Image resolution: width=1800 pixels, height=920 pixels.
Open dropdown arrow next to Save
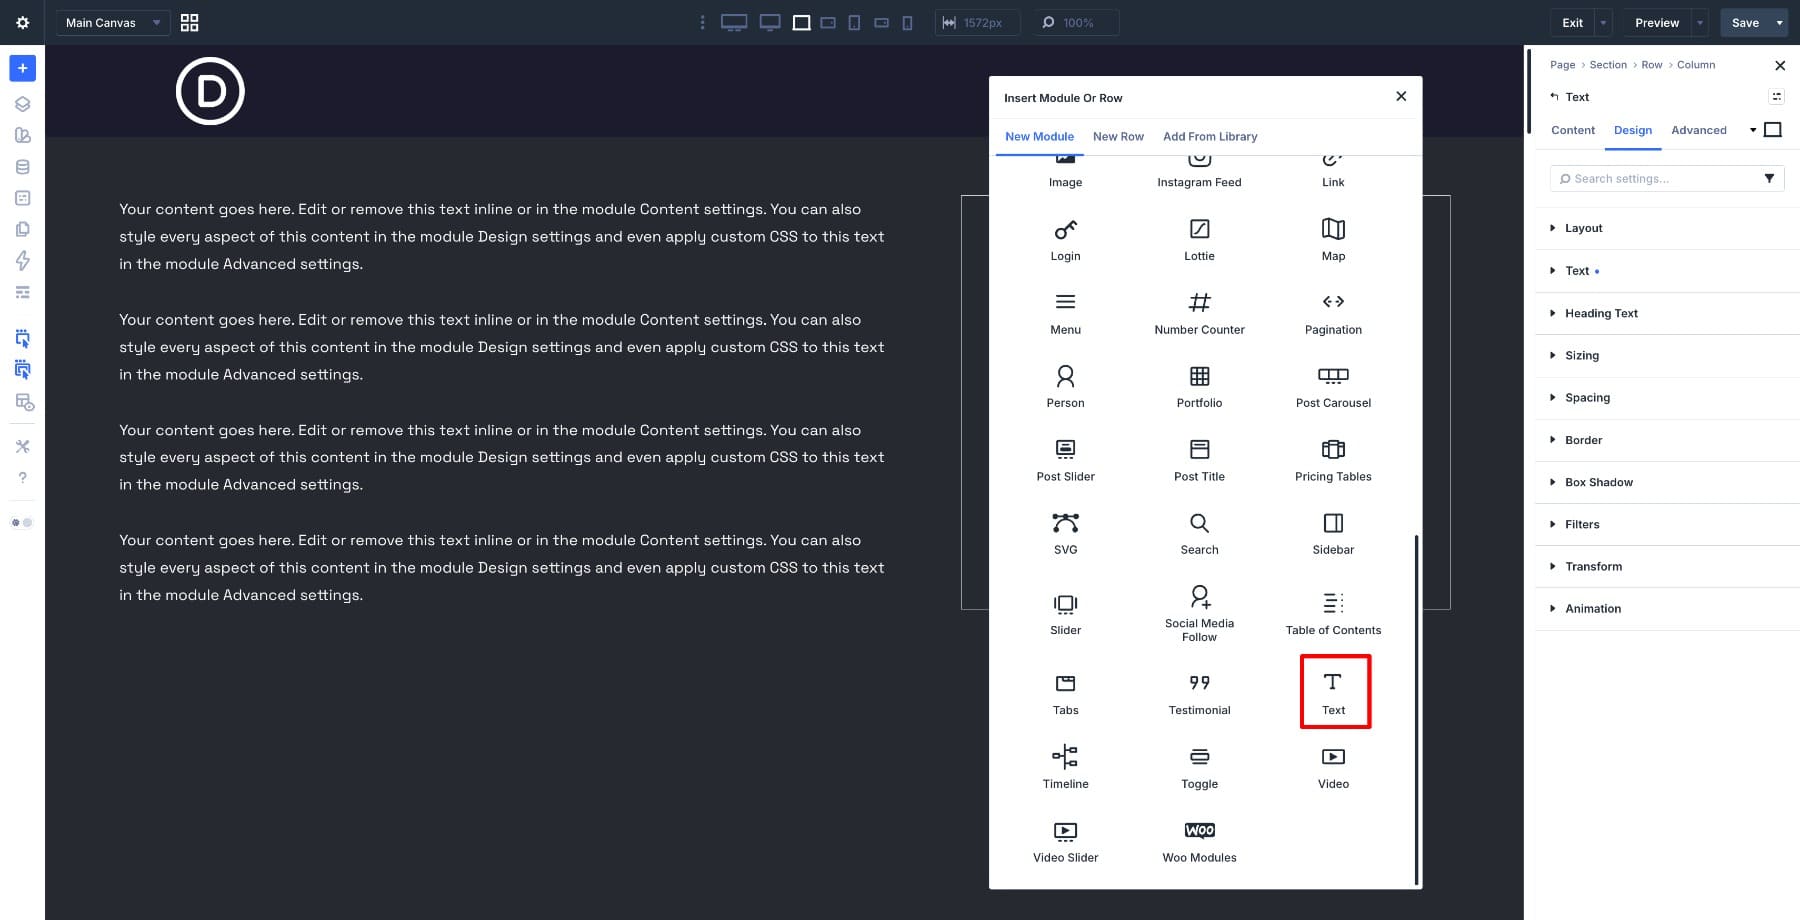[x=1779, y=22]
